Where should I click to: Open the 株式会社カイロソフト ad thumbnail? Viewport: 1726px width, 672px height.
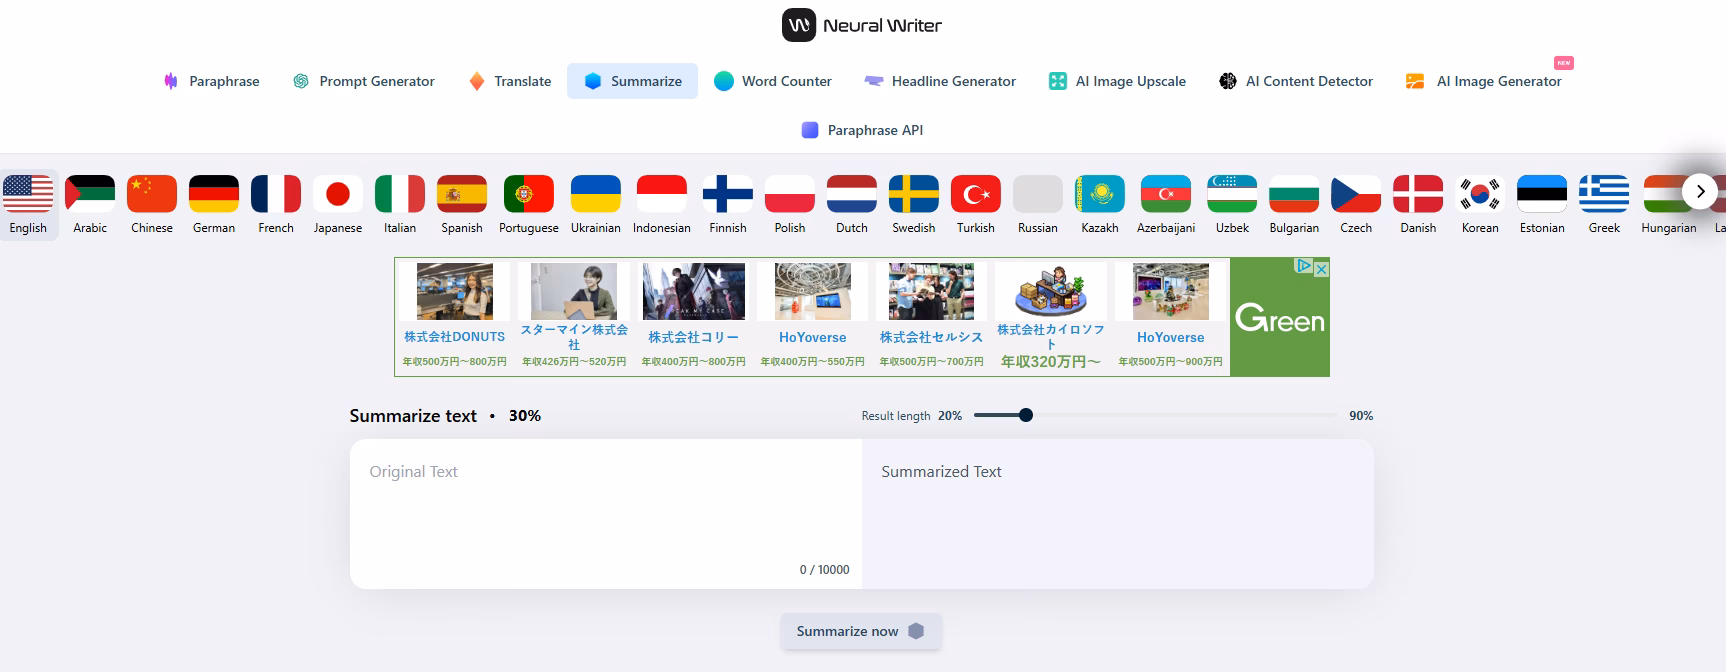[1051, 291]
